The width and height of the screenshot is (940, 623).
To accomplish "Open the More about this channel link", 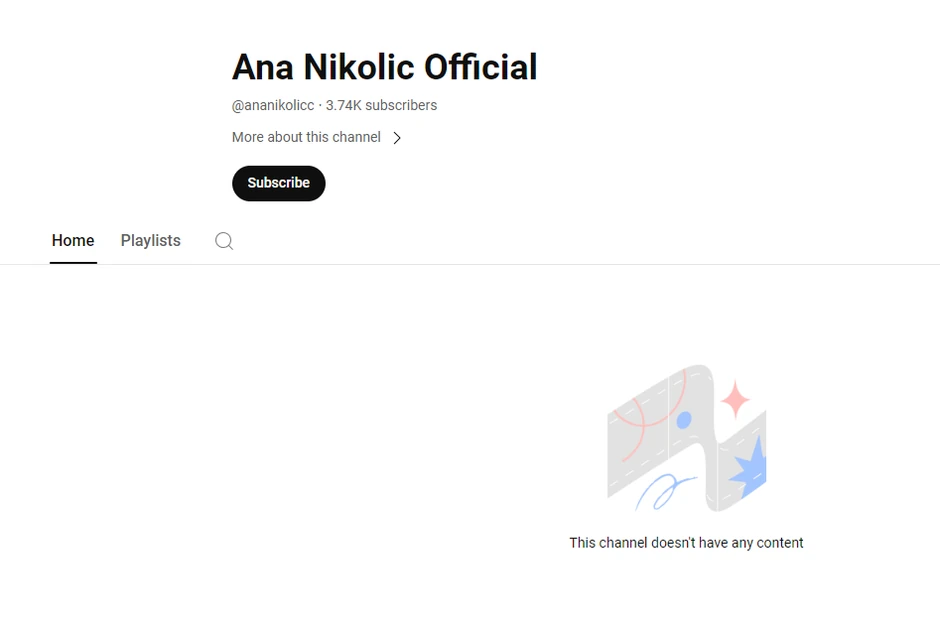I will pos(306,137).
